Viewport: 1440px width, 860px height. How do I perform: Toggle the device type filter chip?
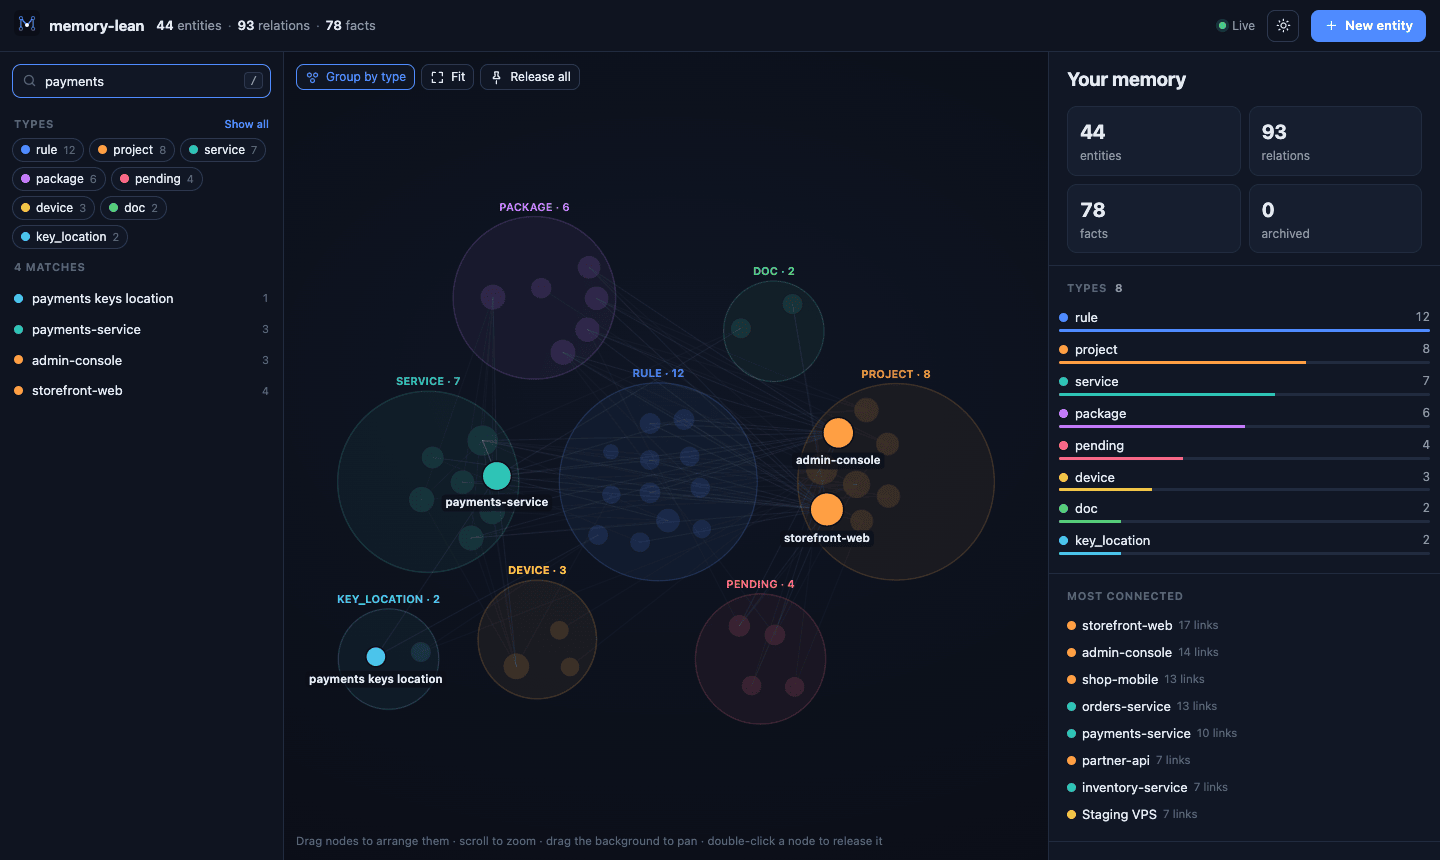click(x=53, y=208)
